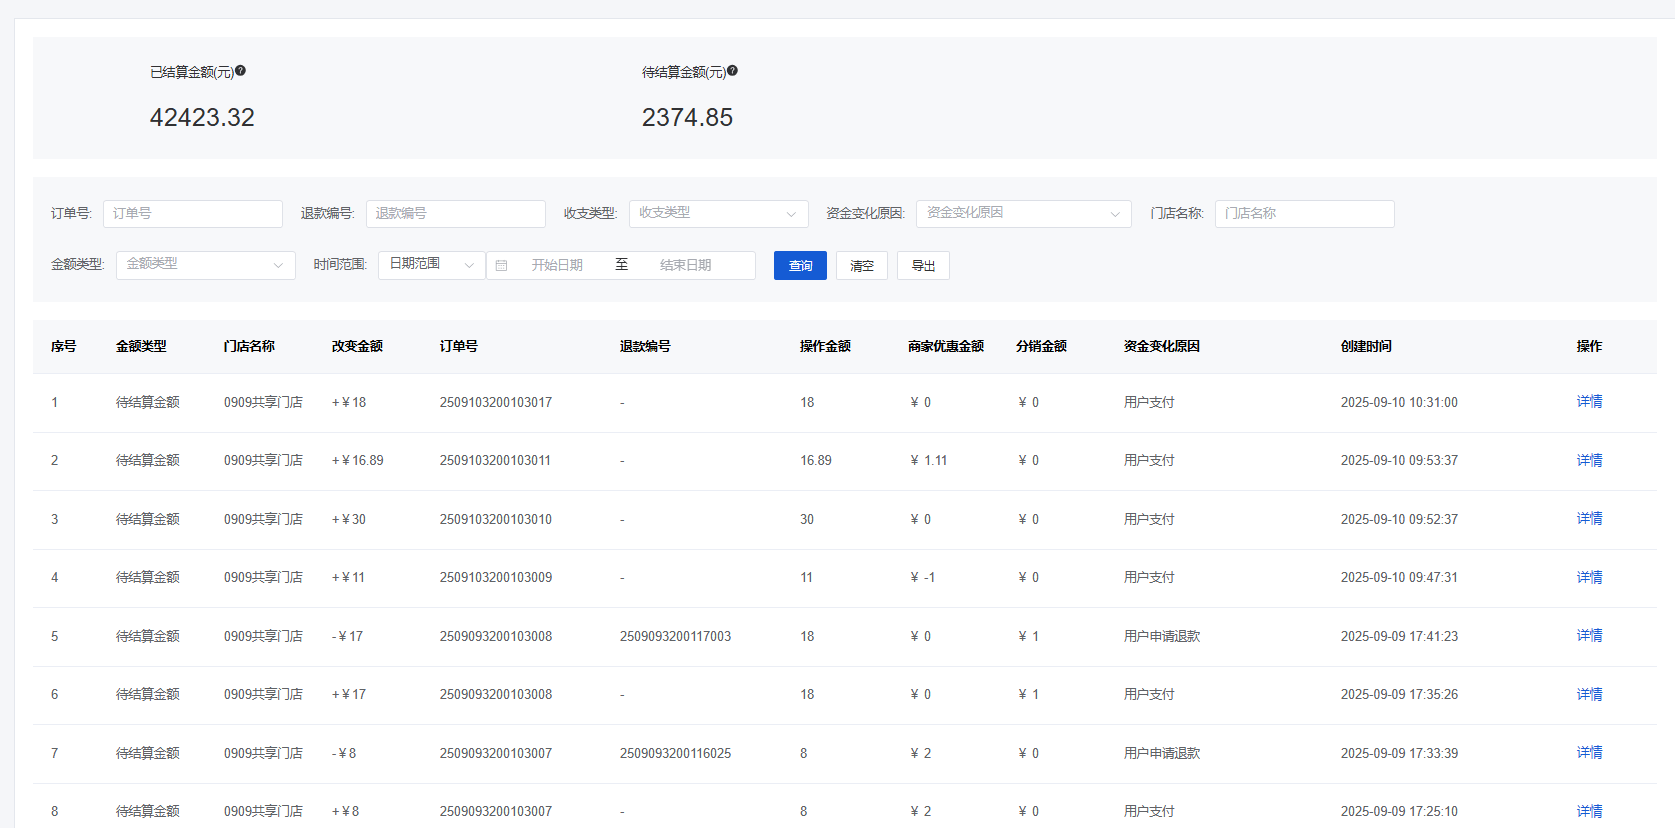Click help icon beside 已结算金额(元)
Image resolution: width=1675 pixels, height=828 pixels.
pos(240,71)
